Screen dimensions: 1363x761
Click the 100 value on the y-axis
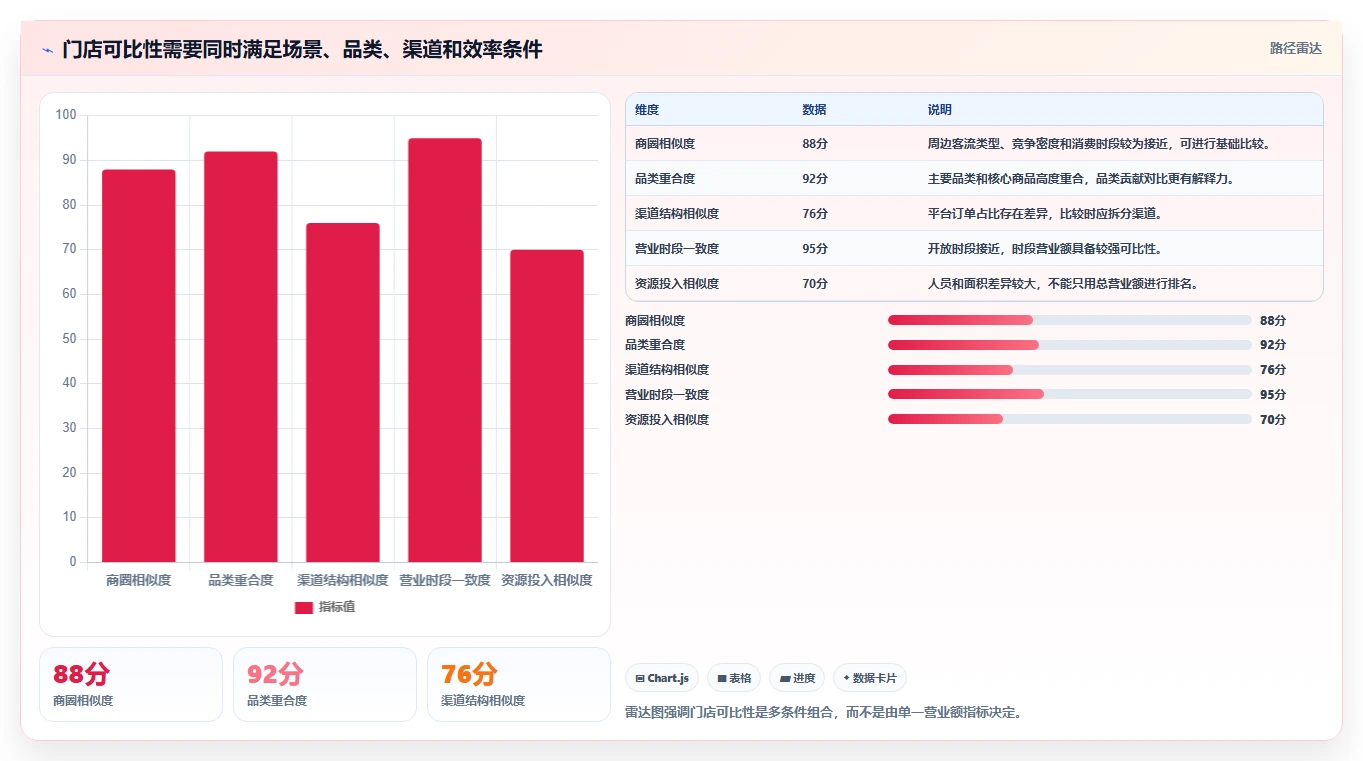click(66, 115)
